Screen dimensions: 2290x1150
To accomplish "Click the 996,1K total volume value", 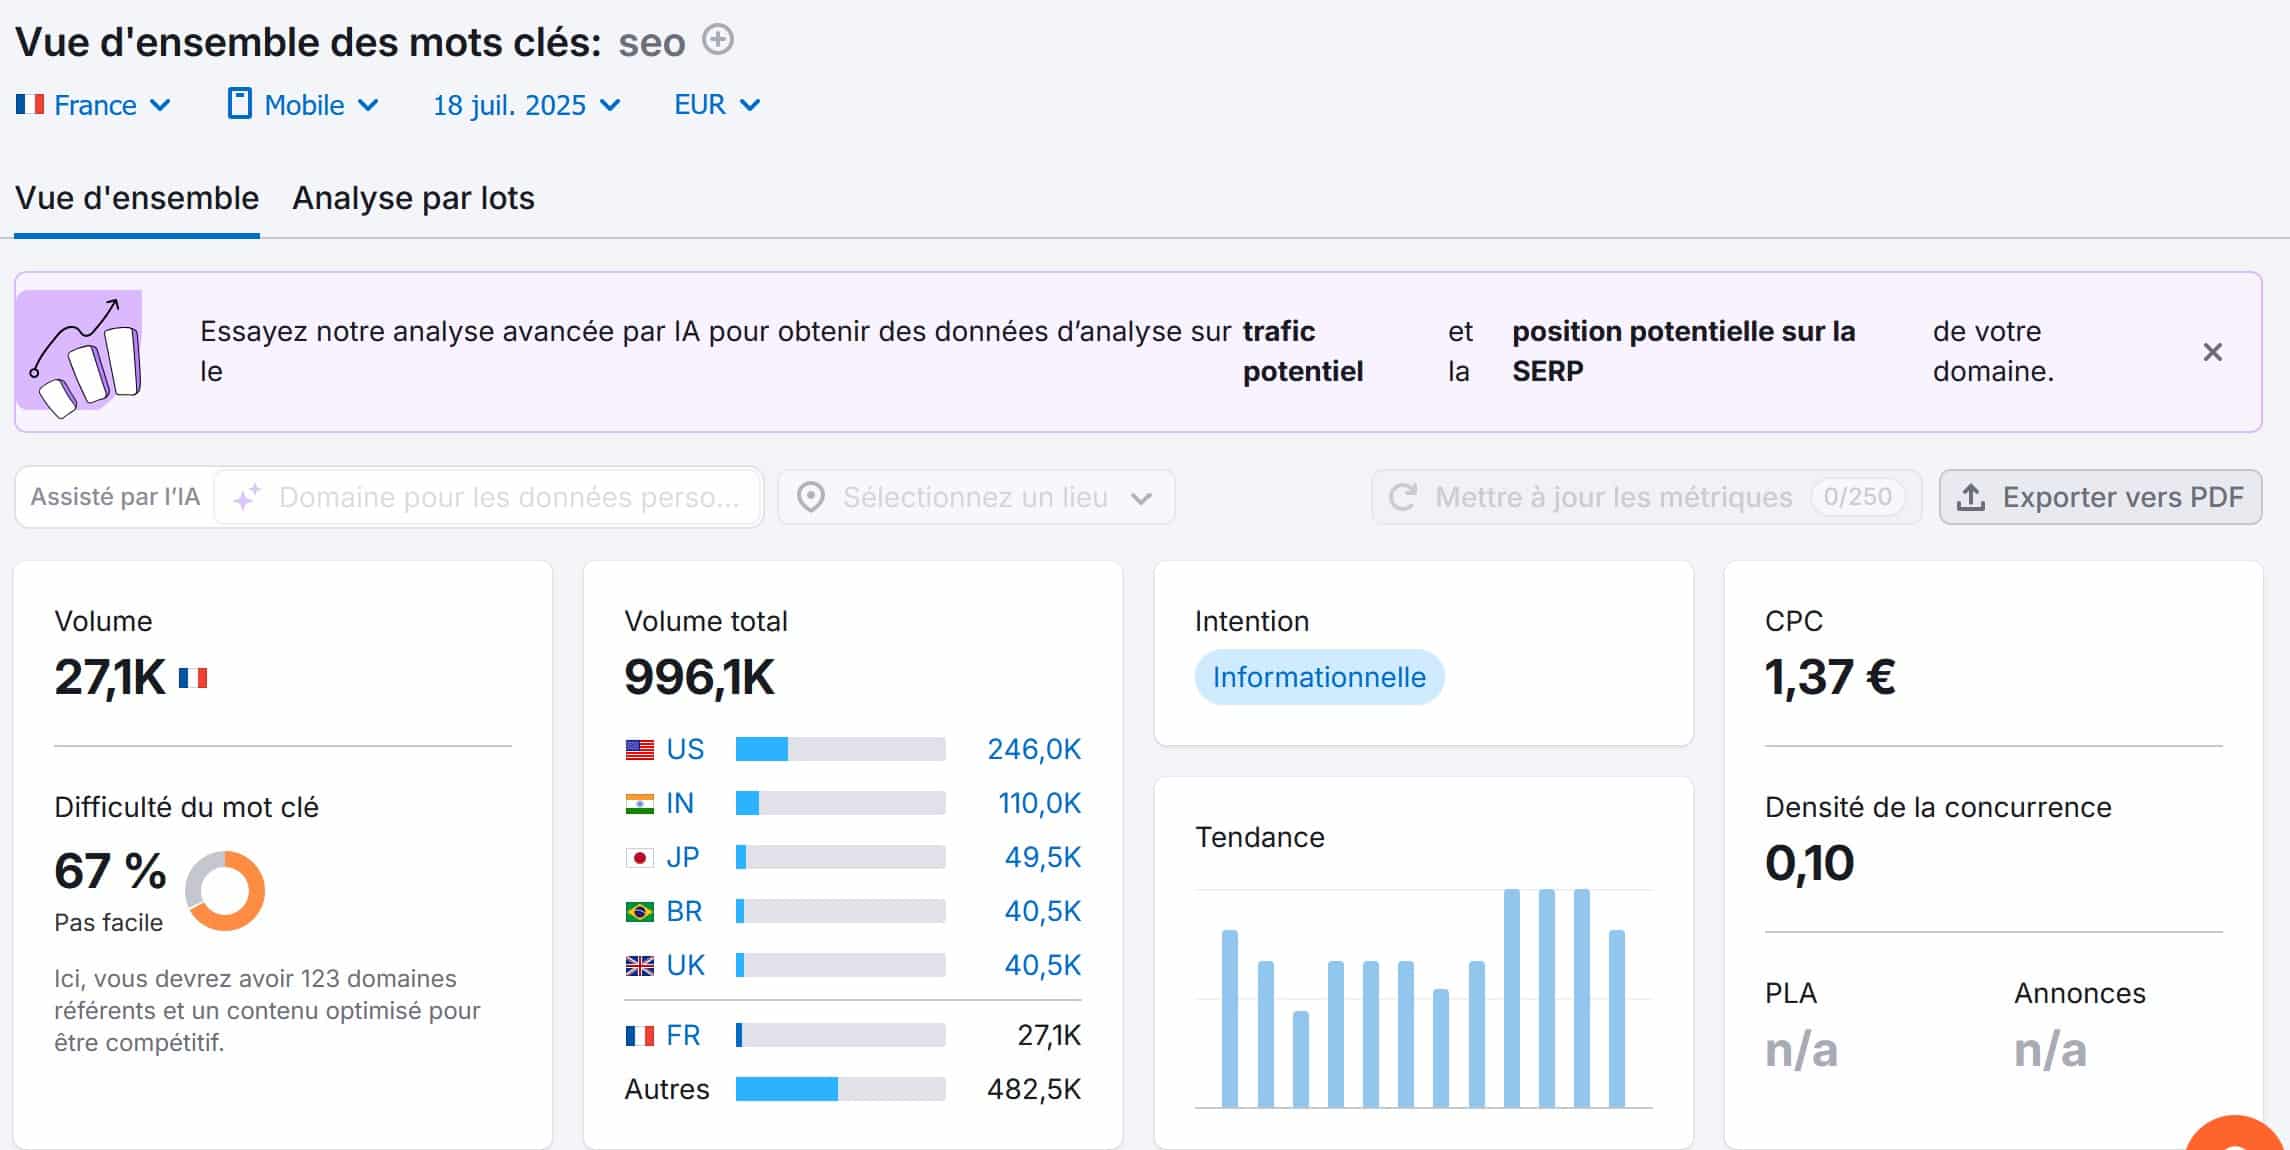I will [699, 677].
